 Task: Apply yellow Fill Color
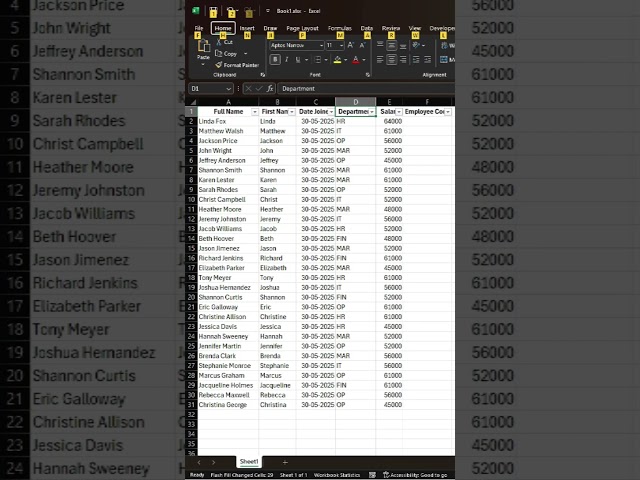337,60
